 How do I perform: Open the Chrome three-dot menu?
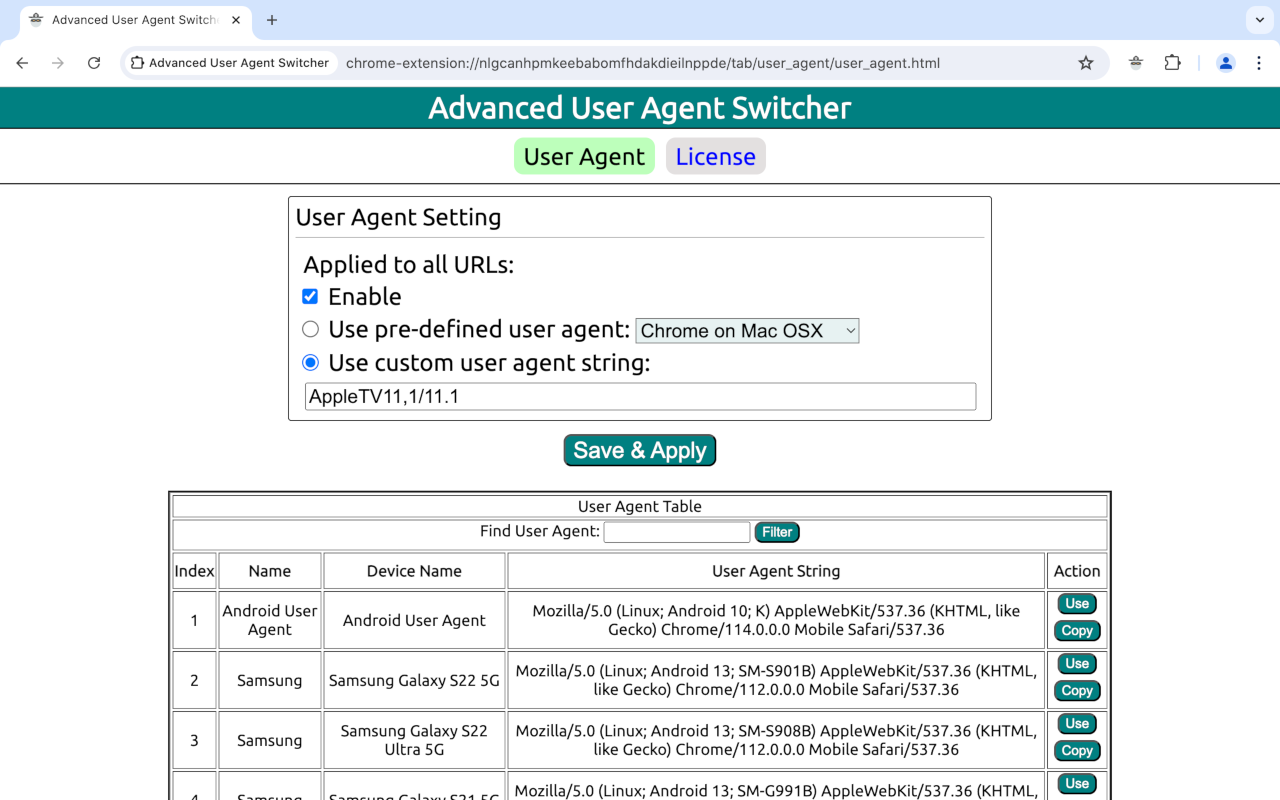click(x=1258, y=62)
